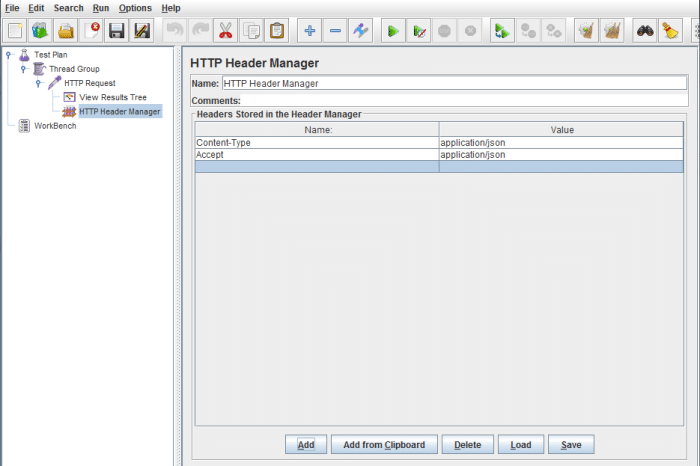
Task: Select HTTP Header Manager tree node
Action: click(120, 112)
